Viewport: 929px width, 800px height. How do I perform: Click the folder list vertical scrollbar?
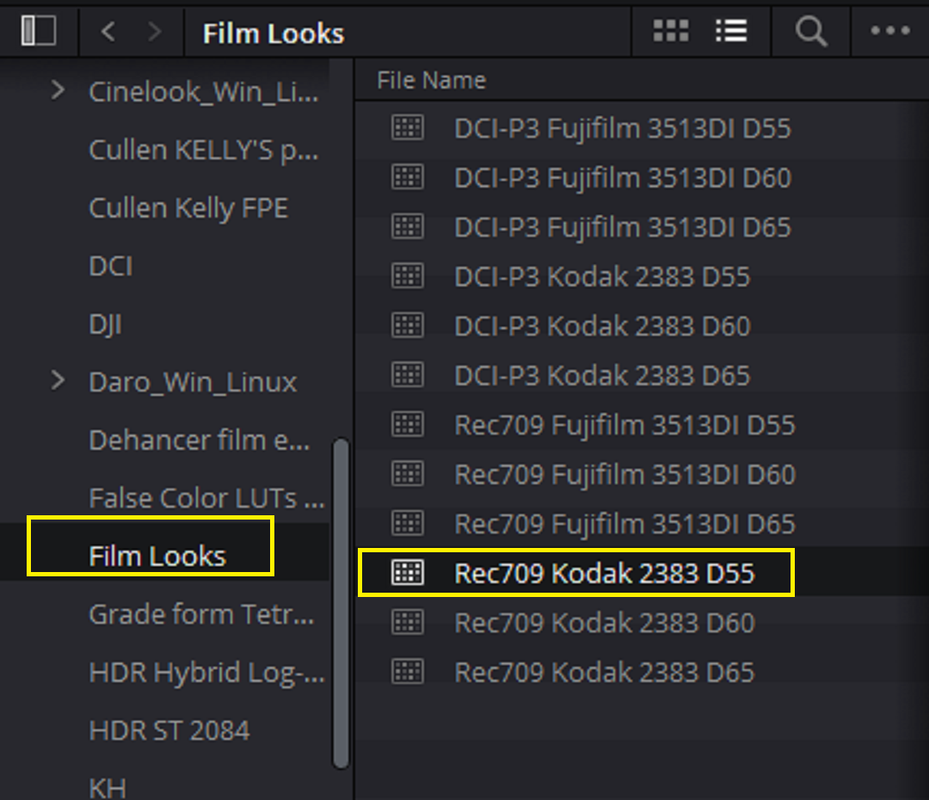341,603
